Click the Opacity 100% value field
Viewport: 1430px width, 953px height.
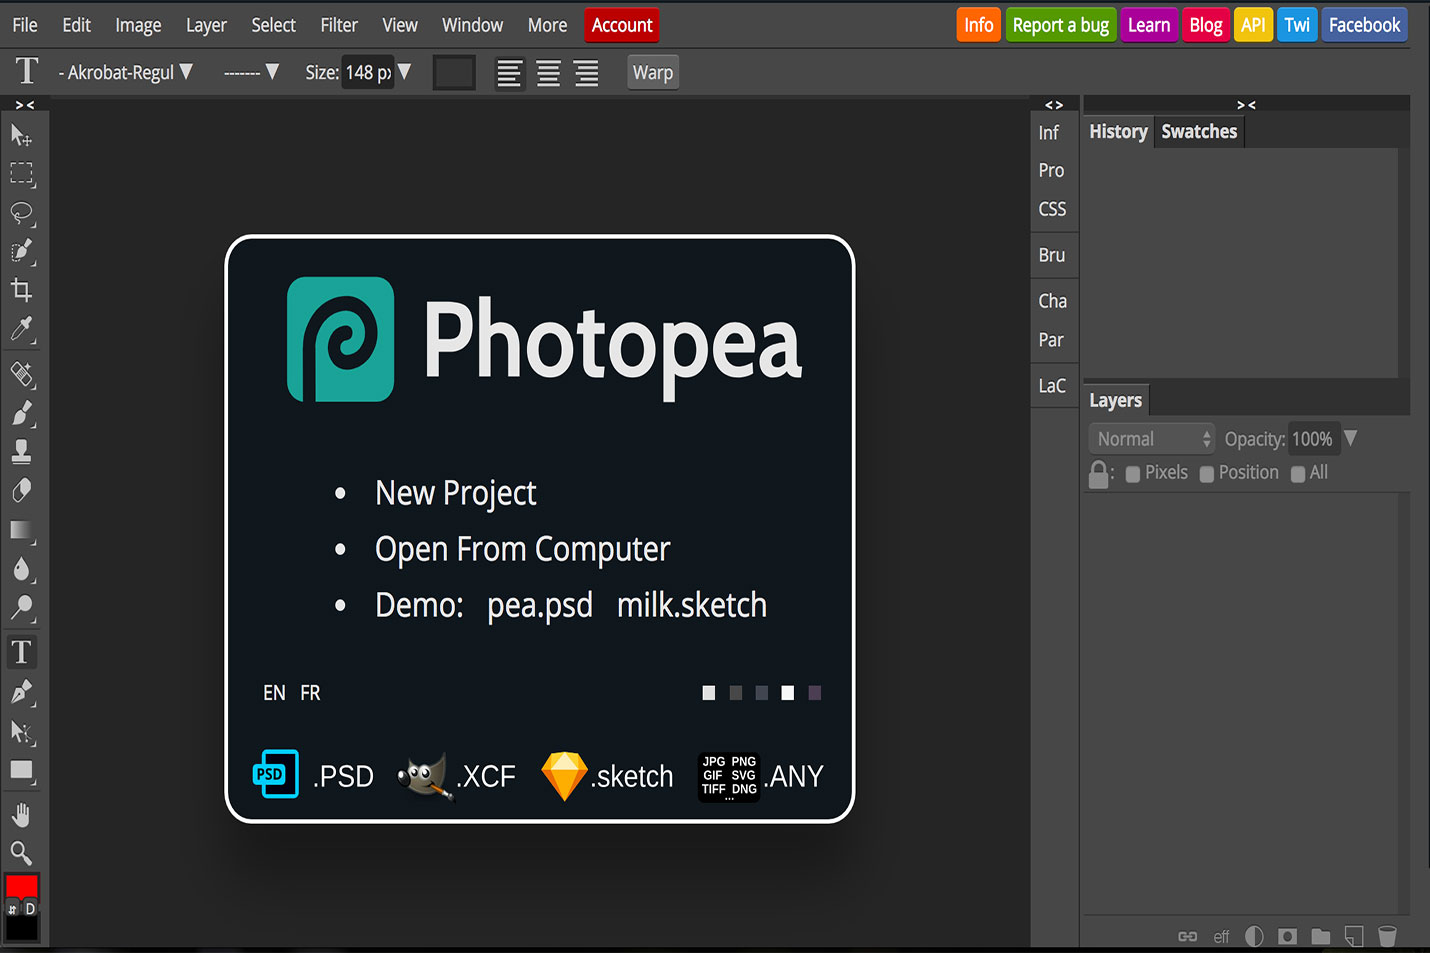tap(1313, 439)
